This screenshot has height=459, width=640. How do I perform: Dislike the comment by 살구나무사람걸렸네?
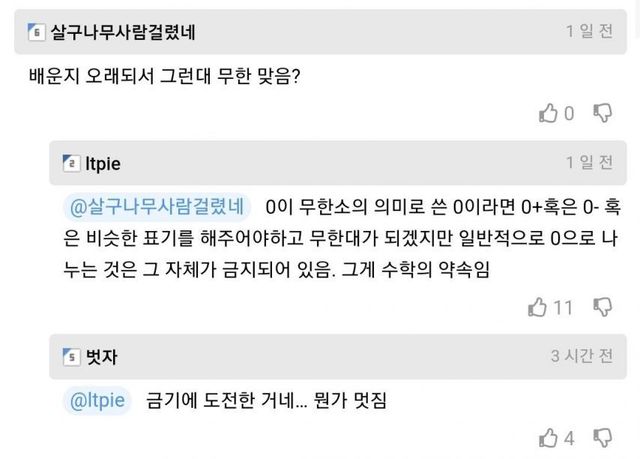point(603,113)
